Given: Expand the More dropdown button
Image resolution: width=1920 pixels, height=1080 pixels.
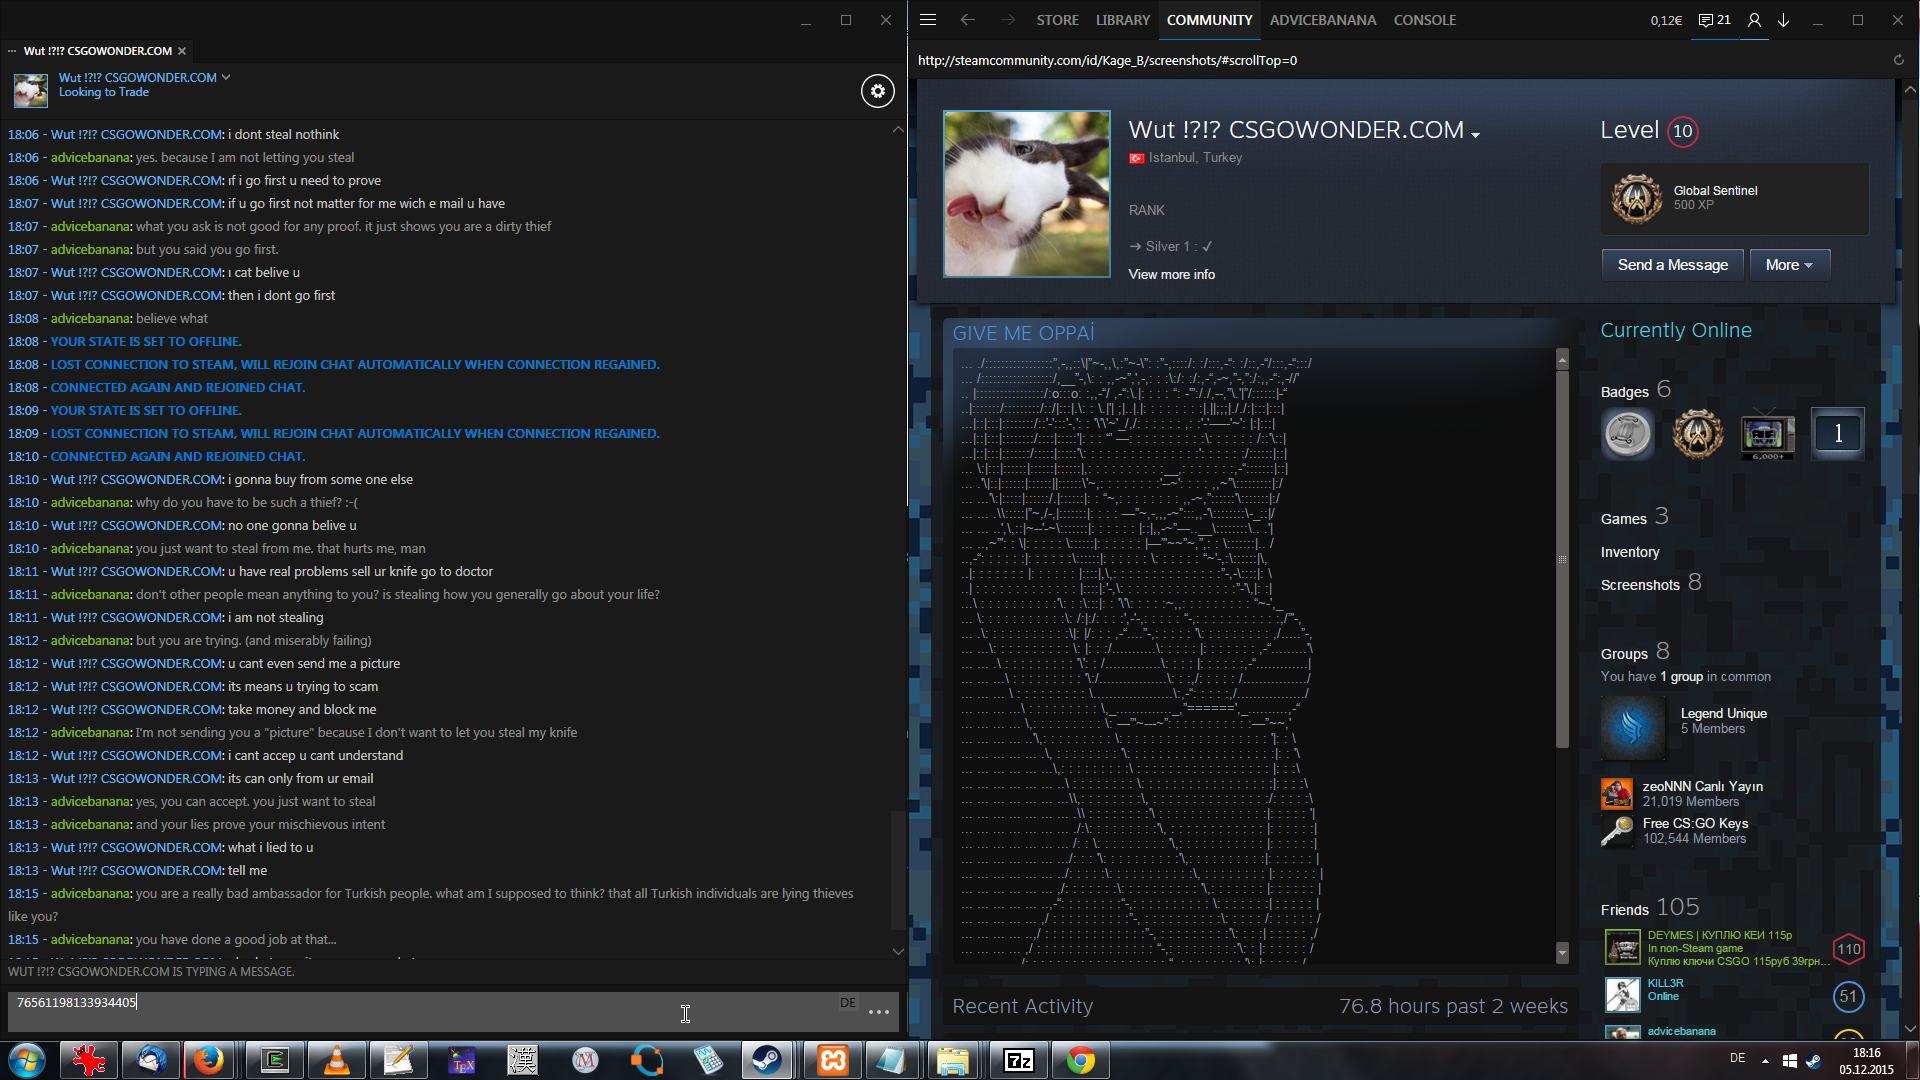Looking at the screenshot, I should [1789, 265].
